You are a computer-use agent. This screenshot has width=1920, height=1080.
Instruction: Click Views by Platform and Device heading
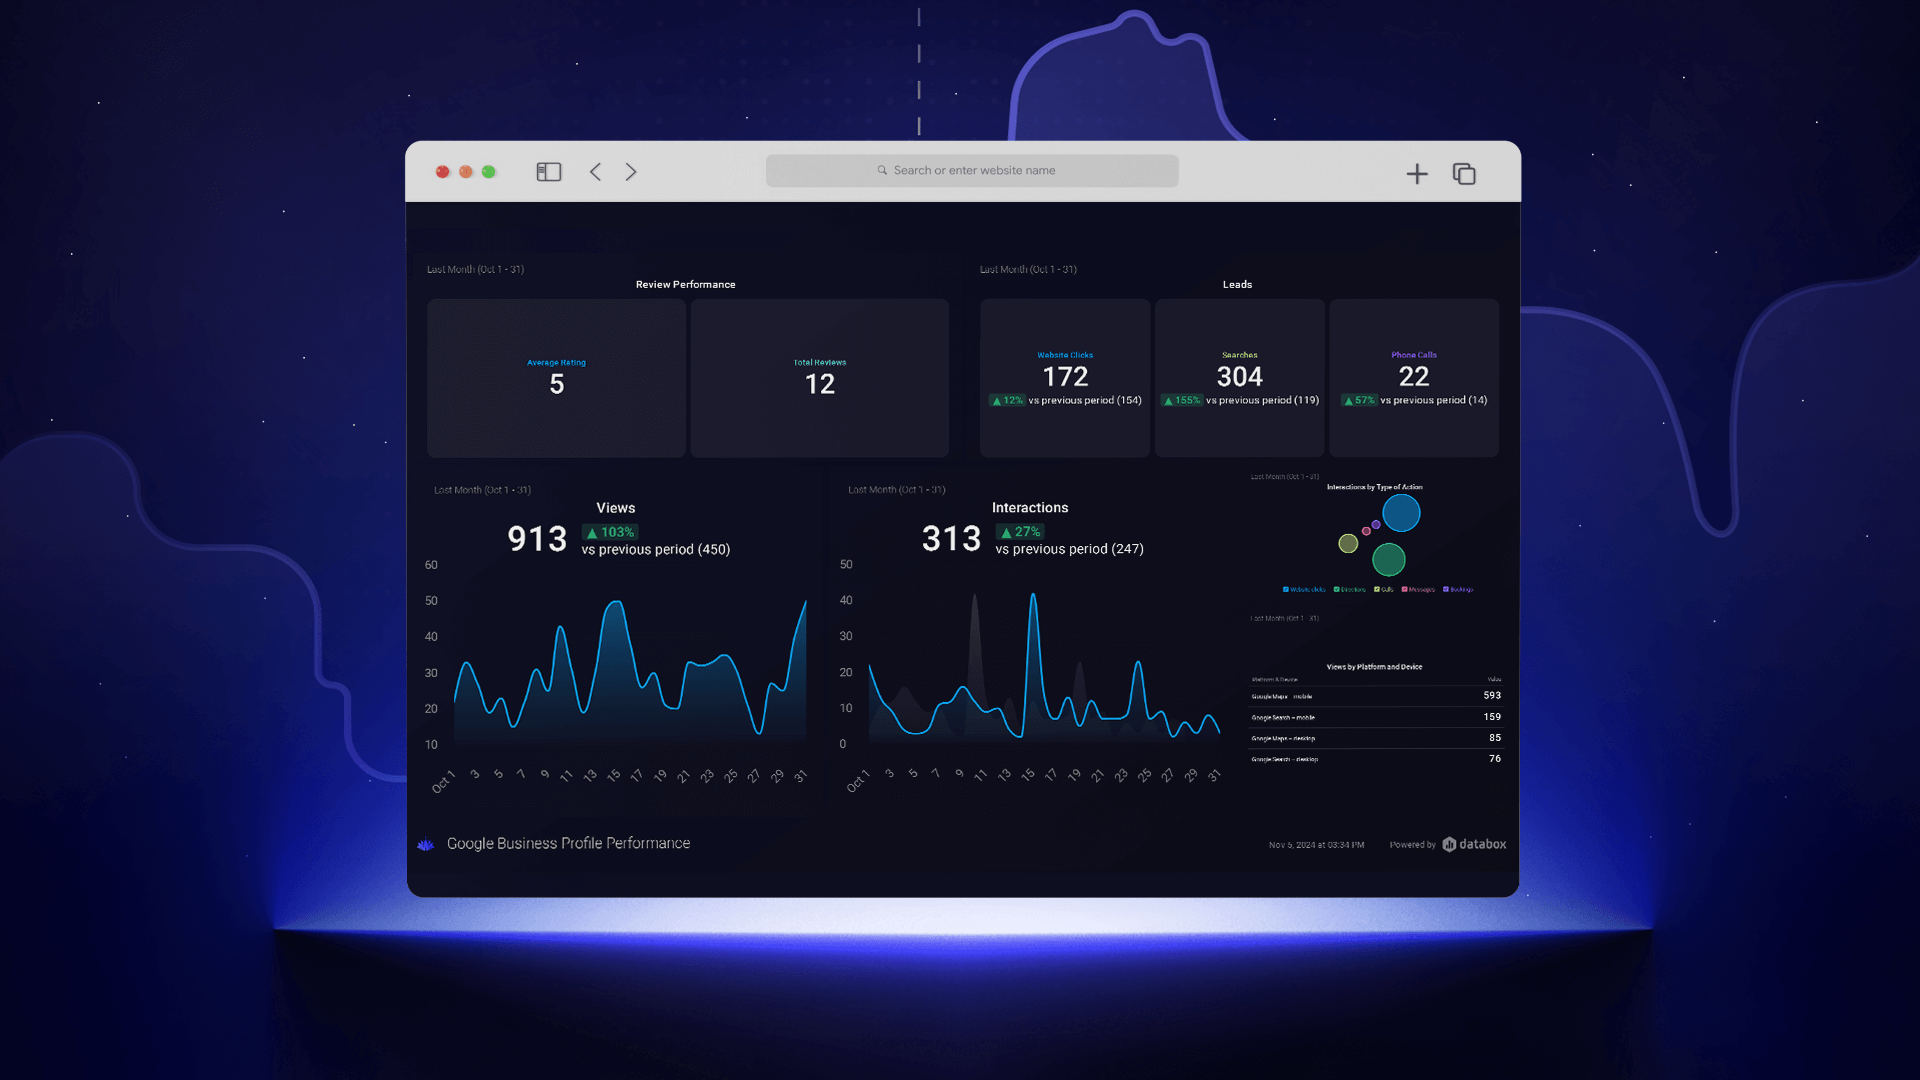(1374, 667)
